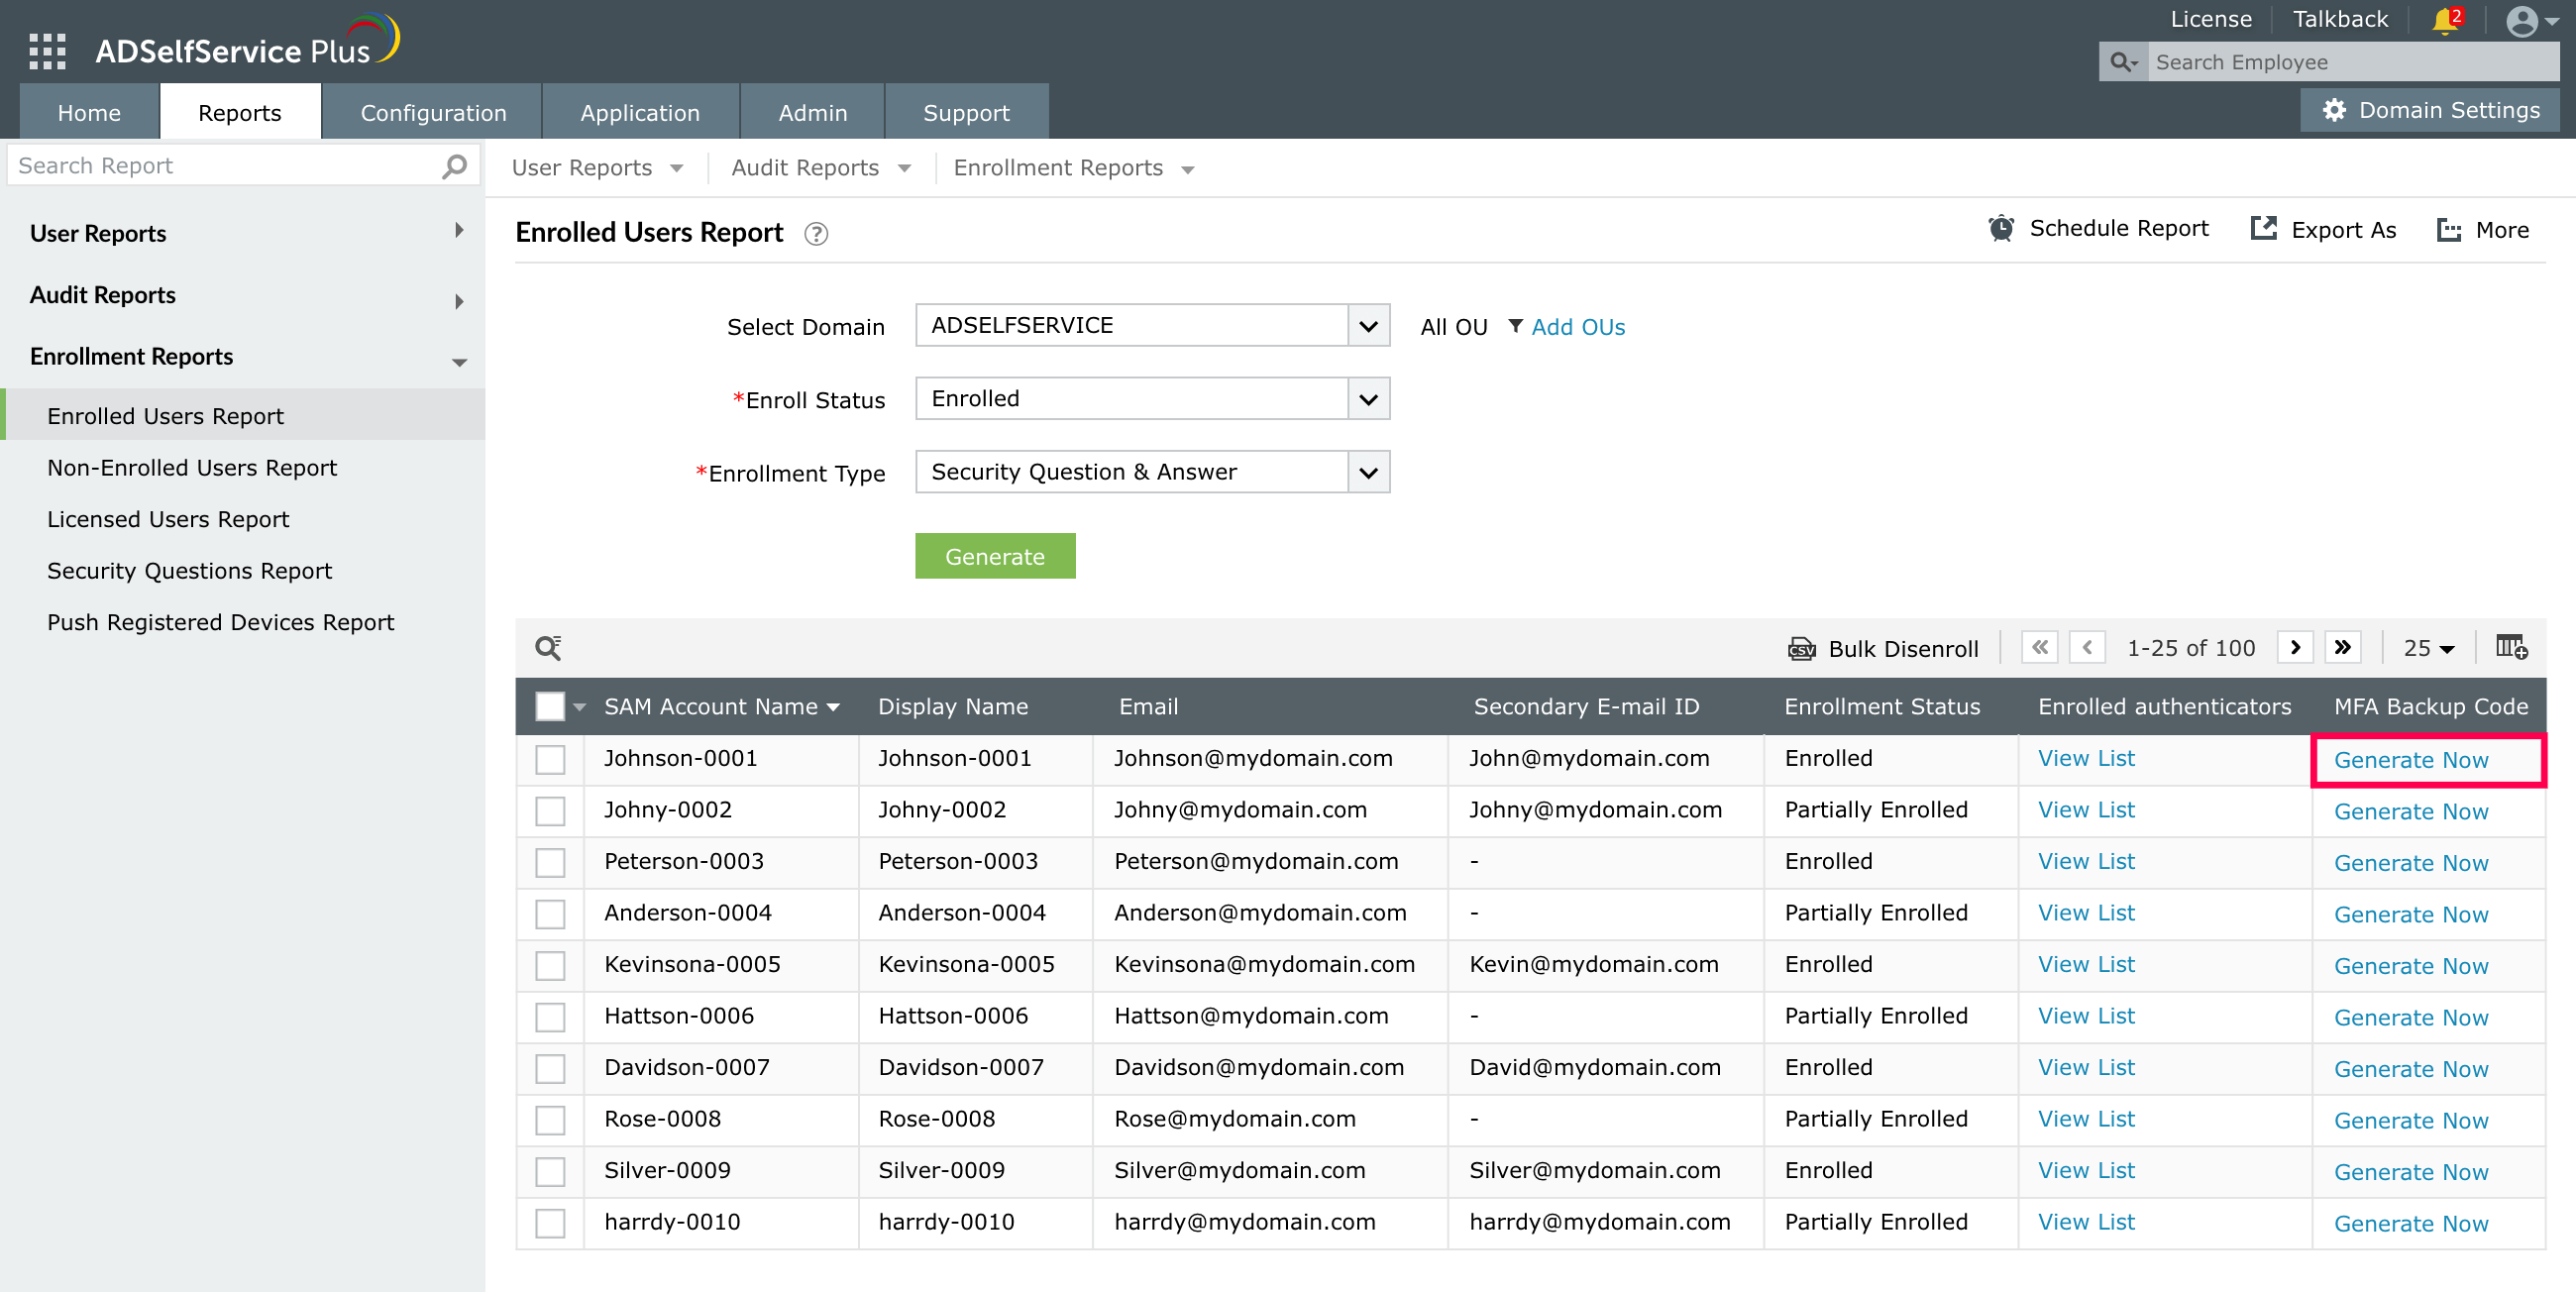This screenshot has width=2576, height=1292.
Task: Click the help question mark icon
Action: point(816,233)
